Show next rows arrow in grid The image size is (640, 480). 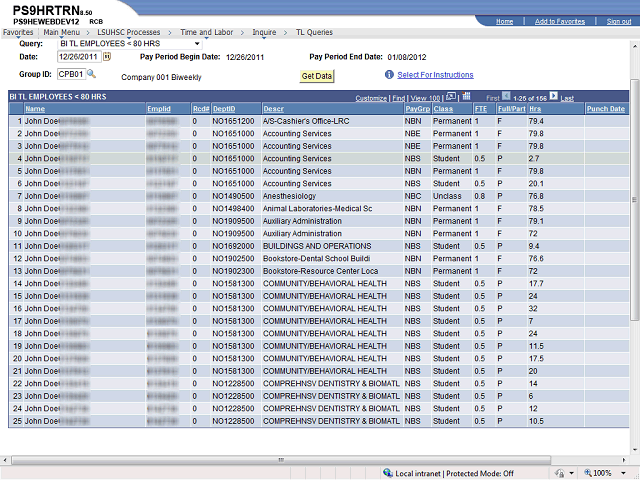pyautogui.click(x=553, y=97)
